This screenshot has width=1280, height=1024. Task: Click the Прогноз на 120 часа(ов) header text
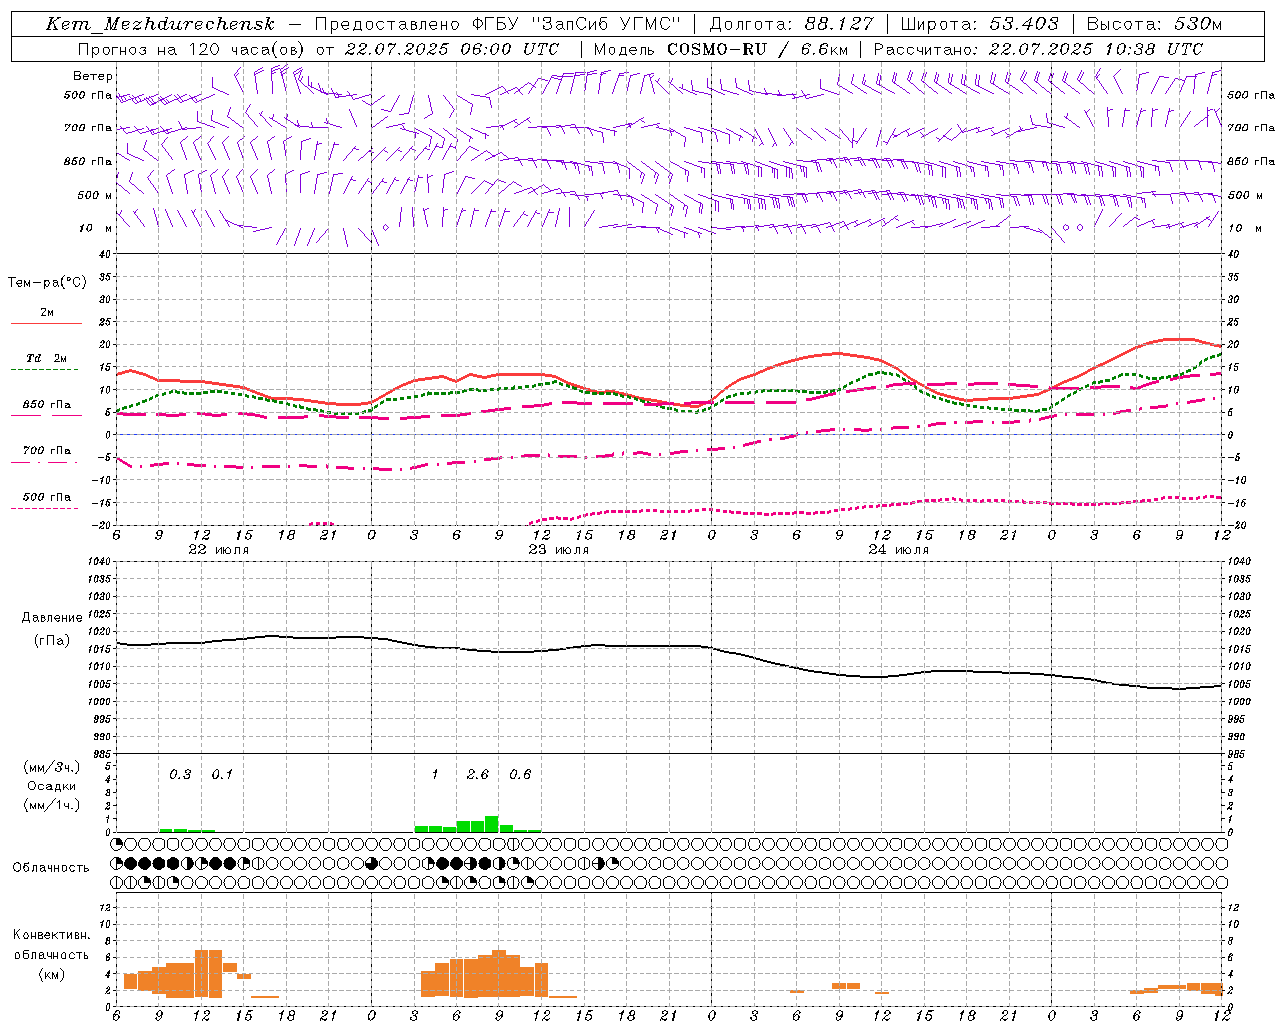click(x=192, y=49)
